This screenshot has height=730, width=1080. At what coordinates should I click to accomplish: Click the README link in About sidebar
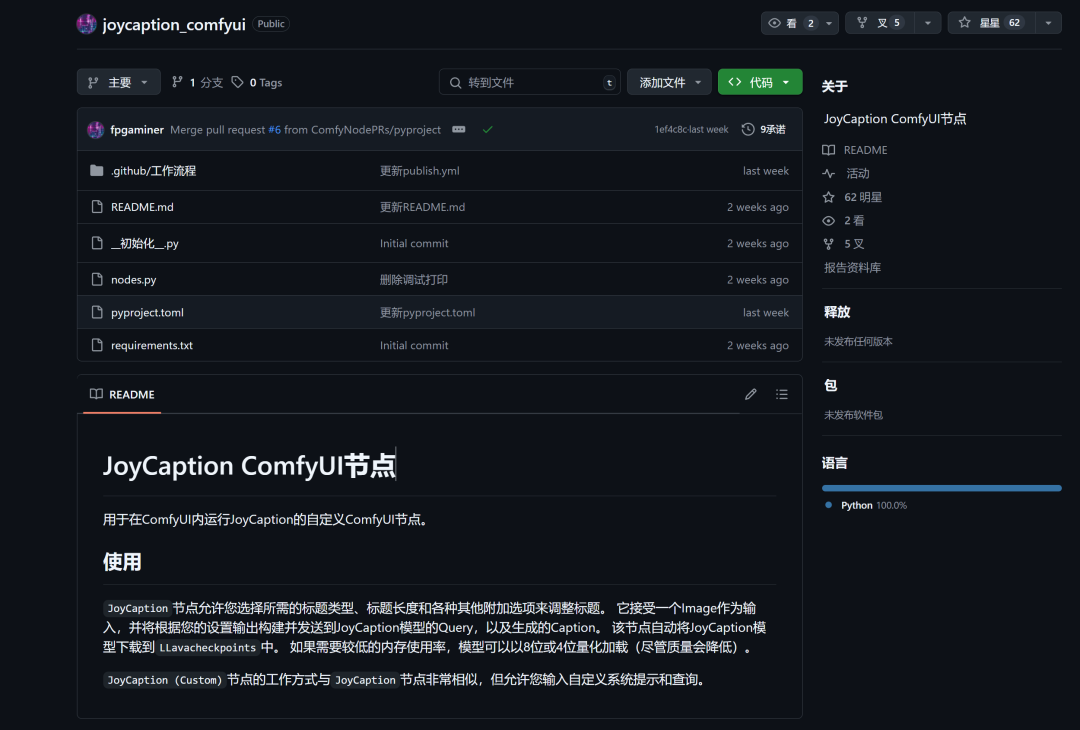tap(855, 150)
